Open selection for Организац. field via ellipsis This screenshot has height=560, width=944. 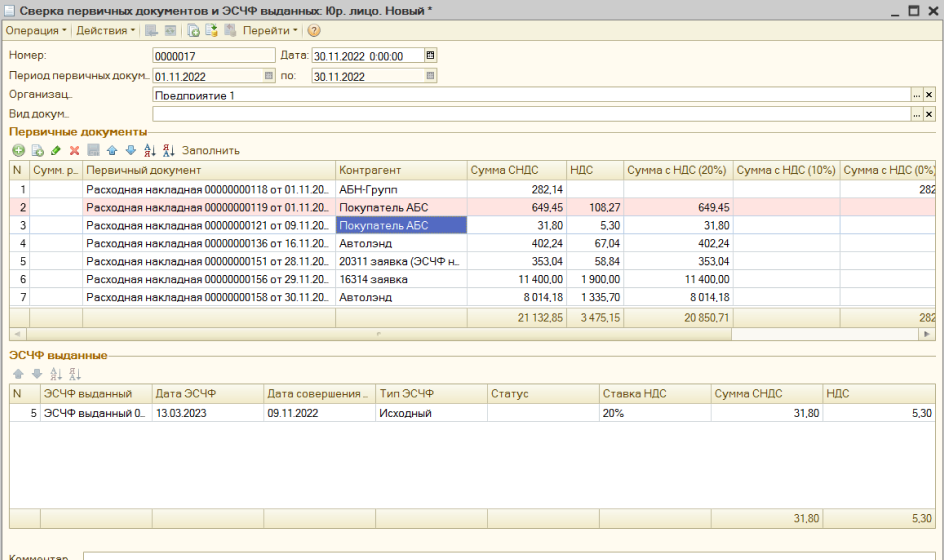[x=916, y=95]
